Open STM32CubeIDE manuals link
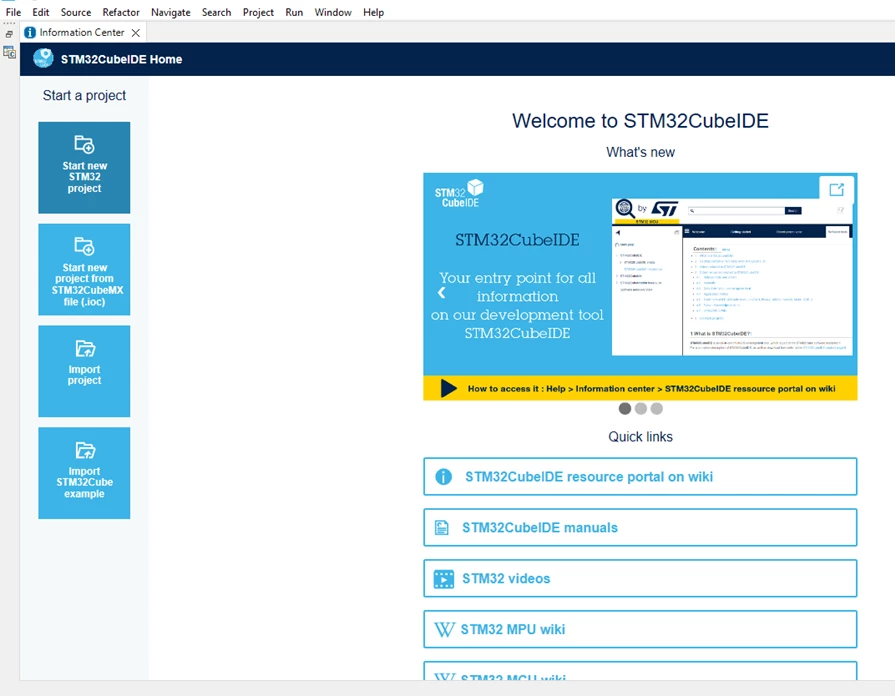Image resolution: width=895 pixels, height=696 pixels. tap(640, 527)
